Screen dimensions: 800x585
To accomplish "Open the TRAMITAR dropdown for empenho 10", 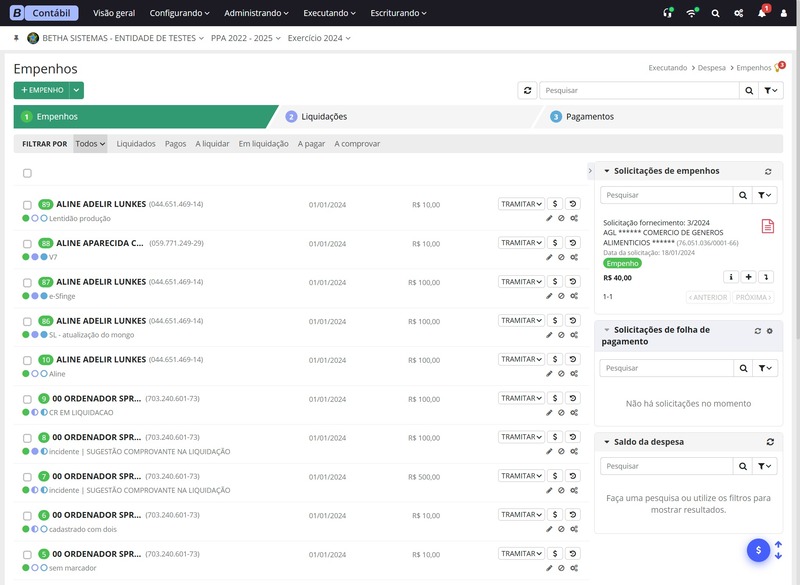I will click(x=521, y=360).
